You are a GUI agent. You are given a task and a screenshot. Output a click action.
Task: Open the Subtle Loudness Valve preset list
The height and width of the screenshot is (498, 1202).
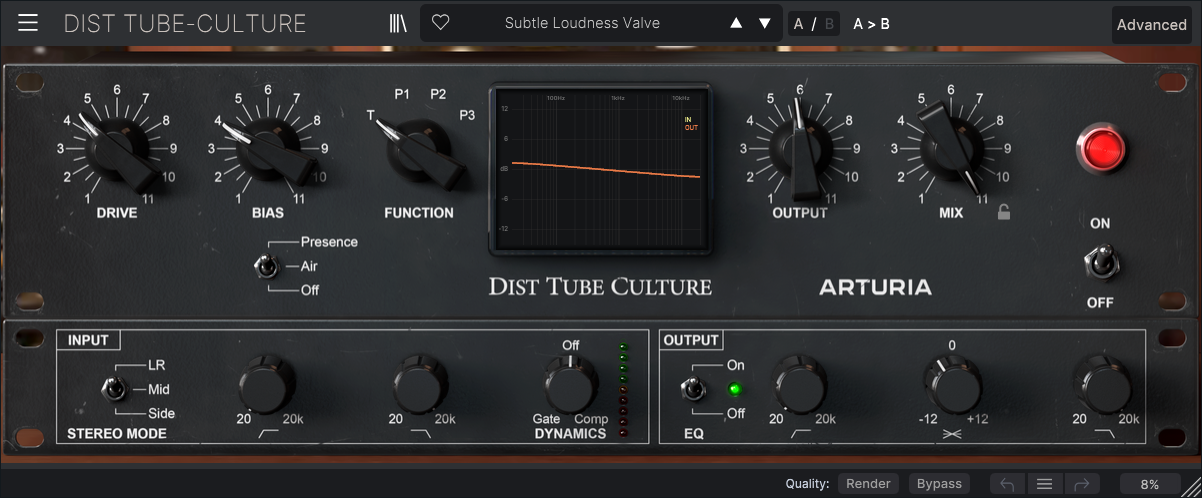tap(582, 23)
